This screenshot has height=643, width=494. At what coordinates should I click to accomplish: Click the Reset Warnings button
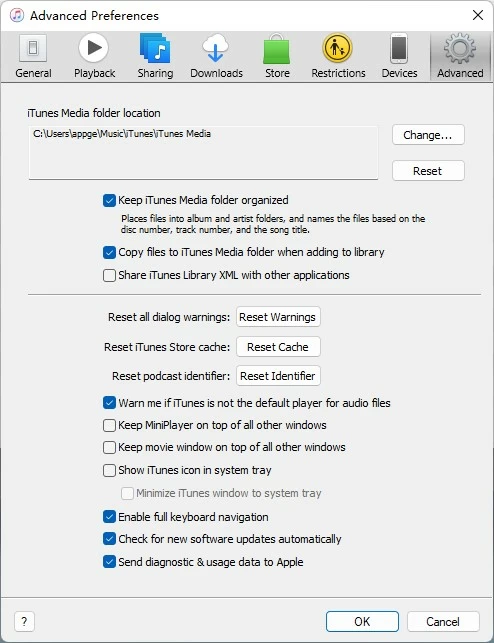tap(278, 317)
